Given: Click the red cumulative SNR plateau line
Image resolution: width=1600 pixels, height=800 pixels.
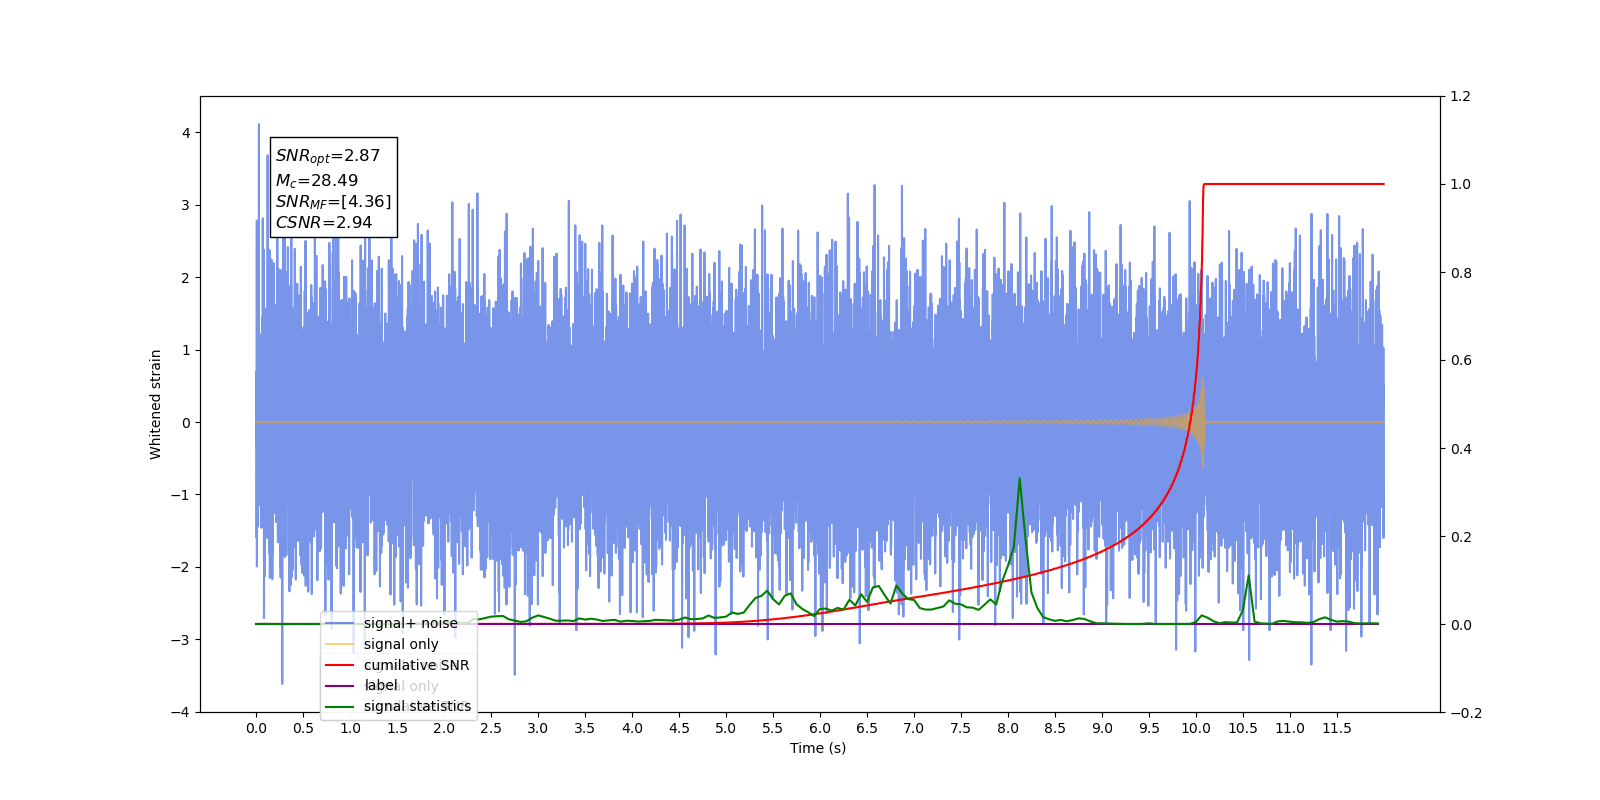Looking at the screenshot, I should 1294,184.
